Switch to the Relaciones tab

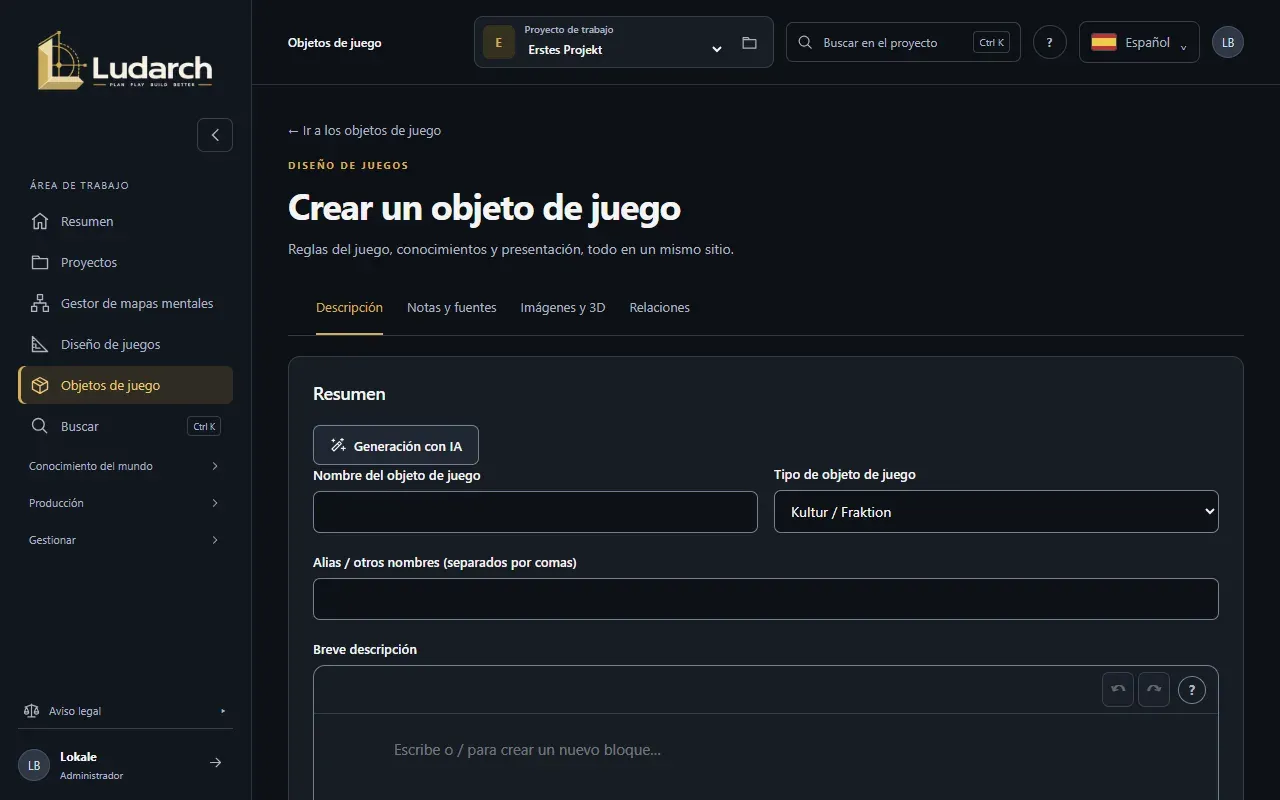pos(660,308)
